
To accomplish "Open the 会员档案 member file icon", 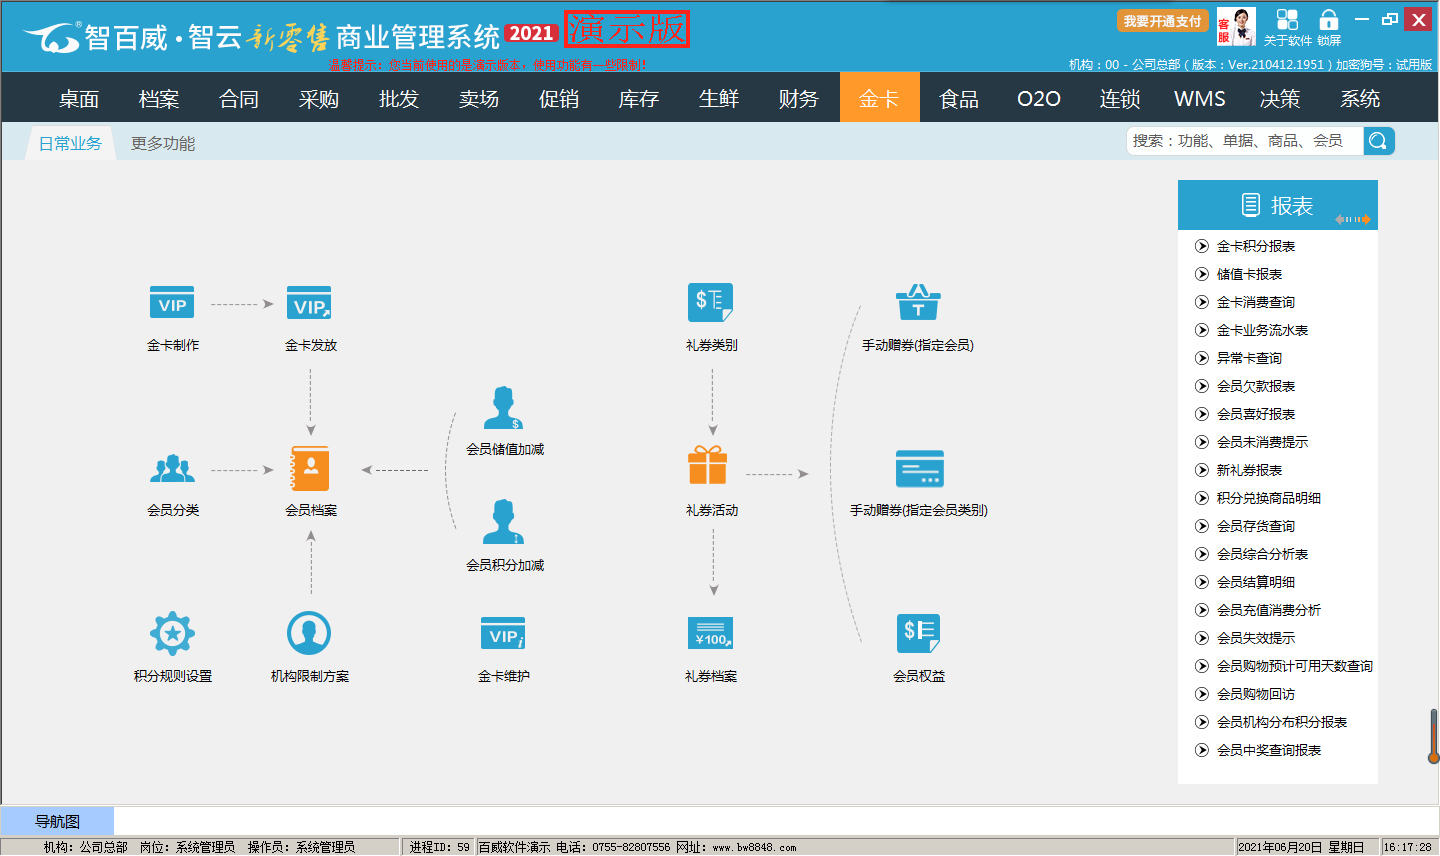I will [x=310, y=468].
